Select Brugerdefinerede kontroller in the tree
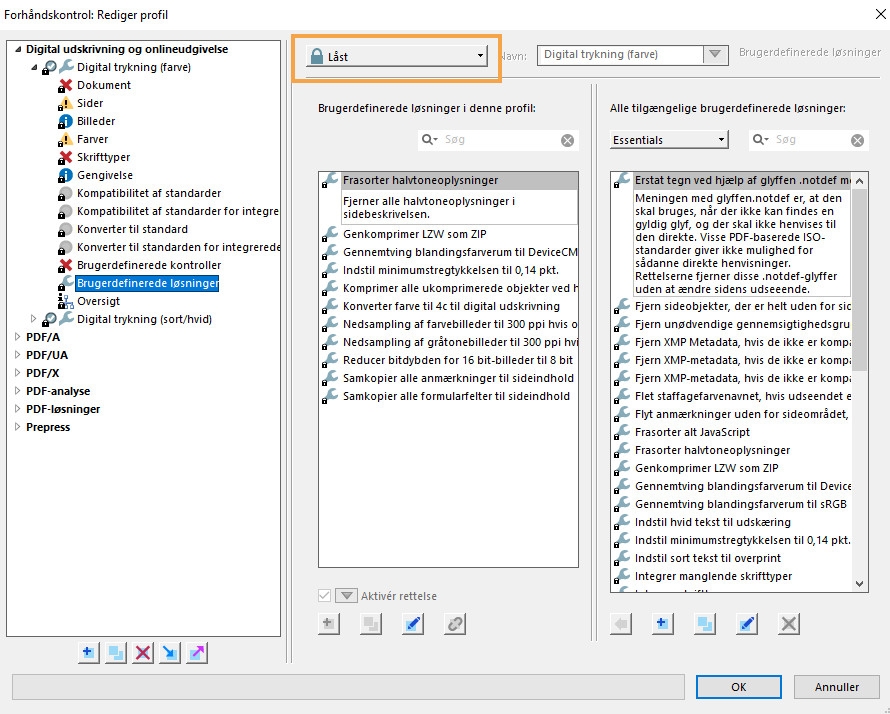 (x=148, y=265)
